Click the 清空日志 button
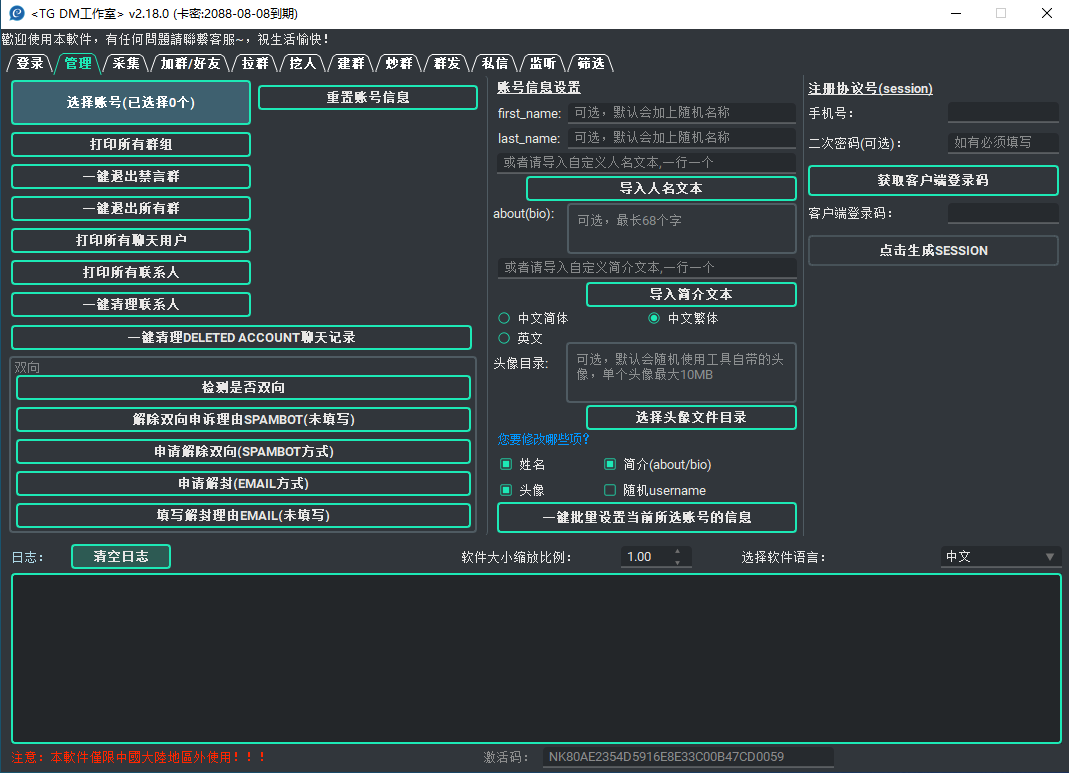1069x773 pixels. (121, 556)
